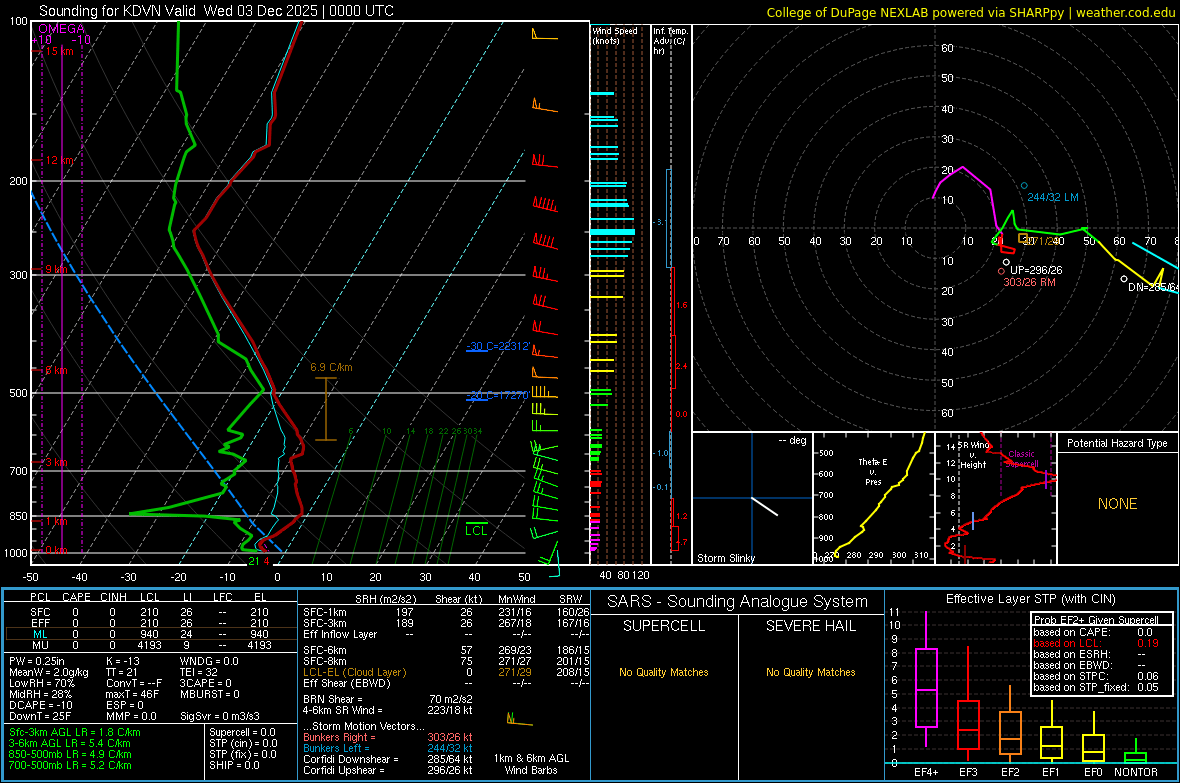Viewport: 1180px width, 783px height.
Task: Click Sfc-3km AGL LR = 1.8 C/km
Action: pos(75,732)
